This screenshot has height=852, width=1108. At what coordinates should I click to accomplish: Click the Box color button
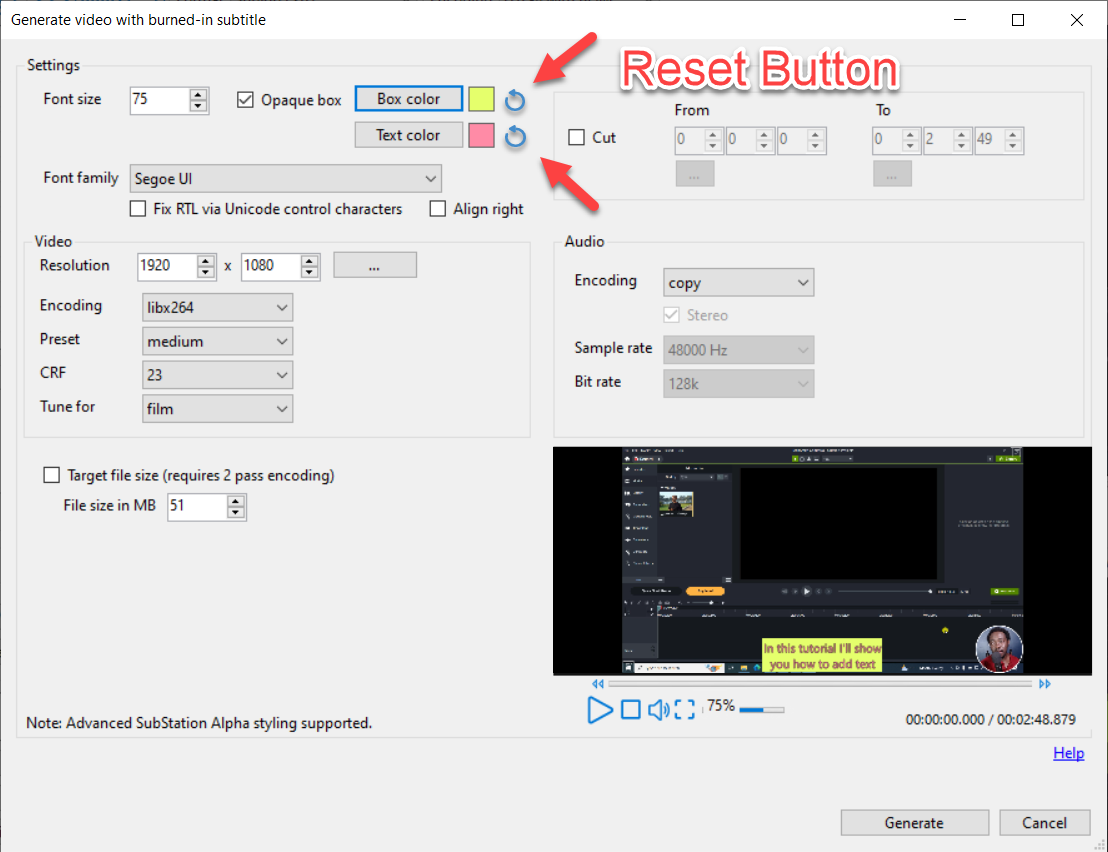pos(408,98)
